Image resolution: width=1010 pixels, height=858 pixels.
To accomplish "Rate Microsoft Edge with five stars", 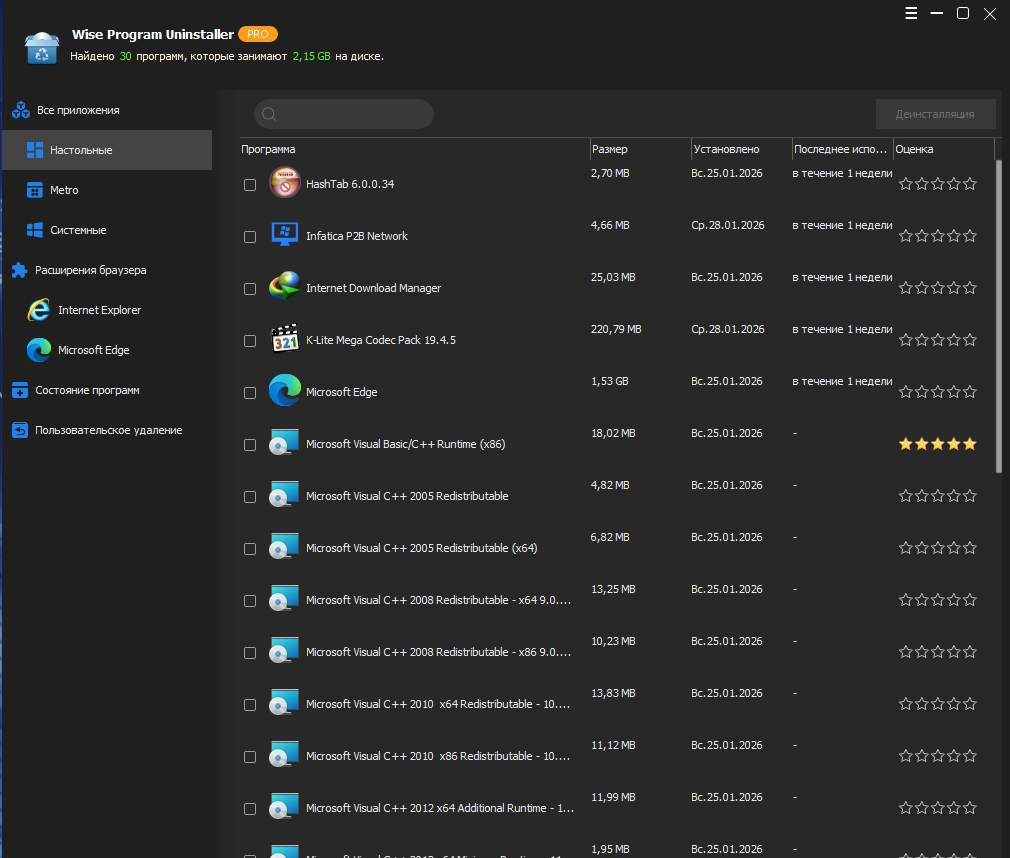I will tap(970, 392).
